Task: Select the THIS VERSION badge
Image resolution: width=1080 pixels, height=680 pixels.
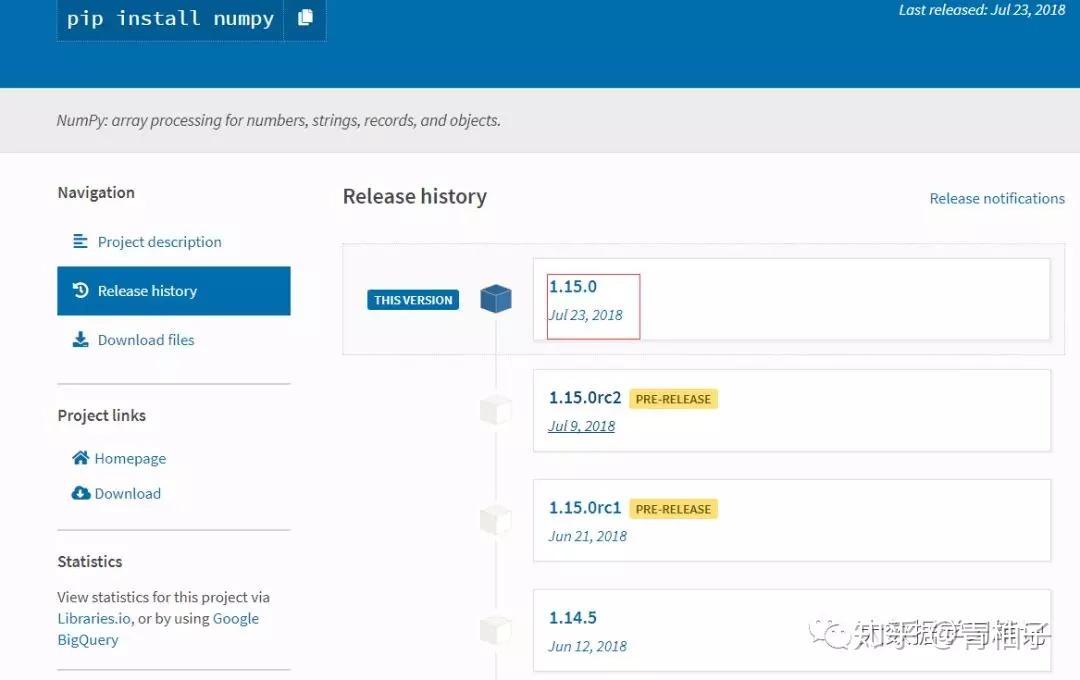Action: coord(412,299)
